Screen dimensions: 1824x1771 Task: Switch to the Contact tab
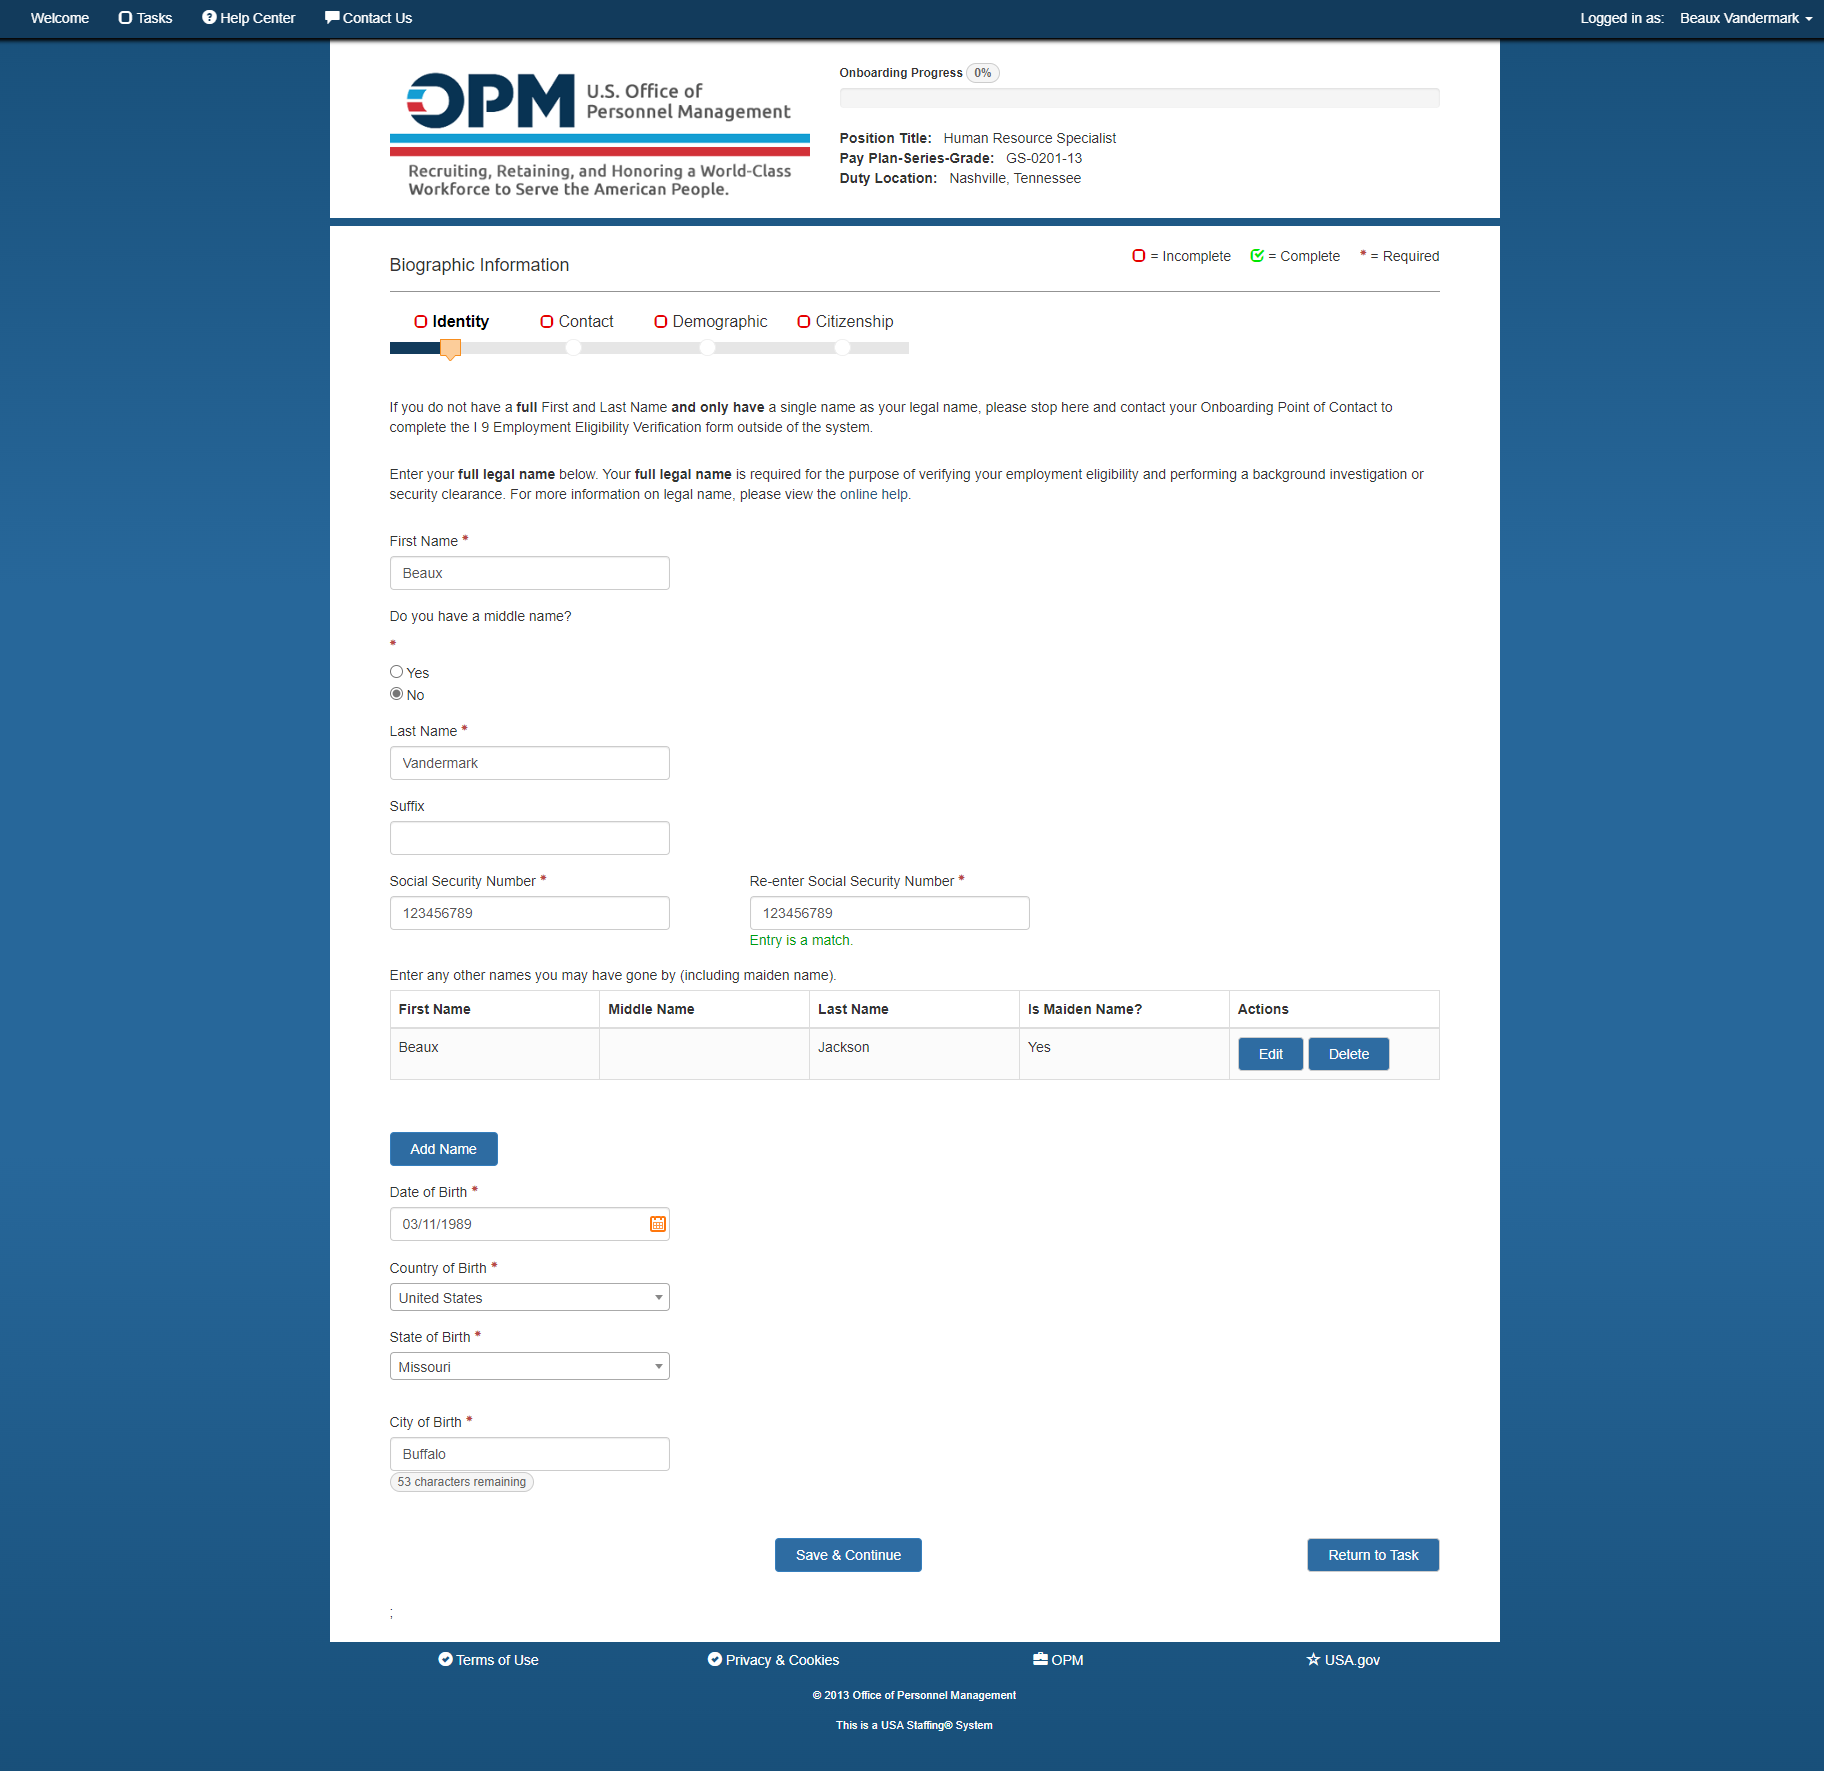[577, 322]
